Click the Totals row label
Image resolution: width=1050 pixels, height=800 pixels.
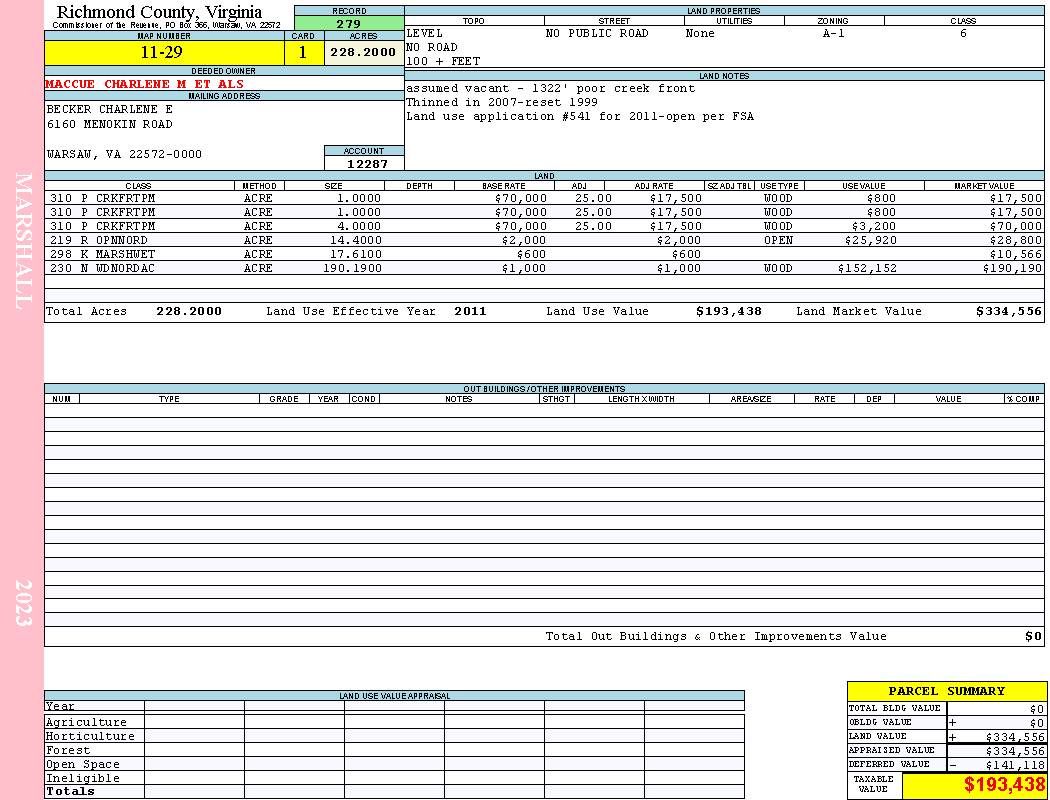pyautogui.click(x=70, y=791)
